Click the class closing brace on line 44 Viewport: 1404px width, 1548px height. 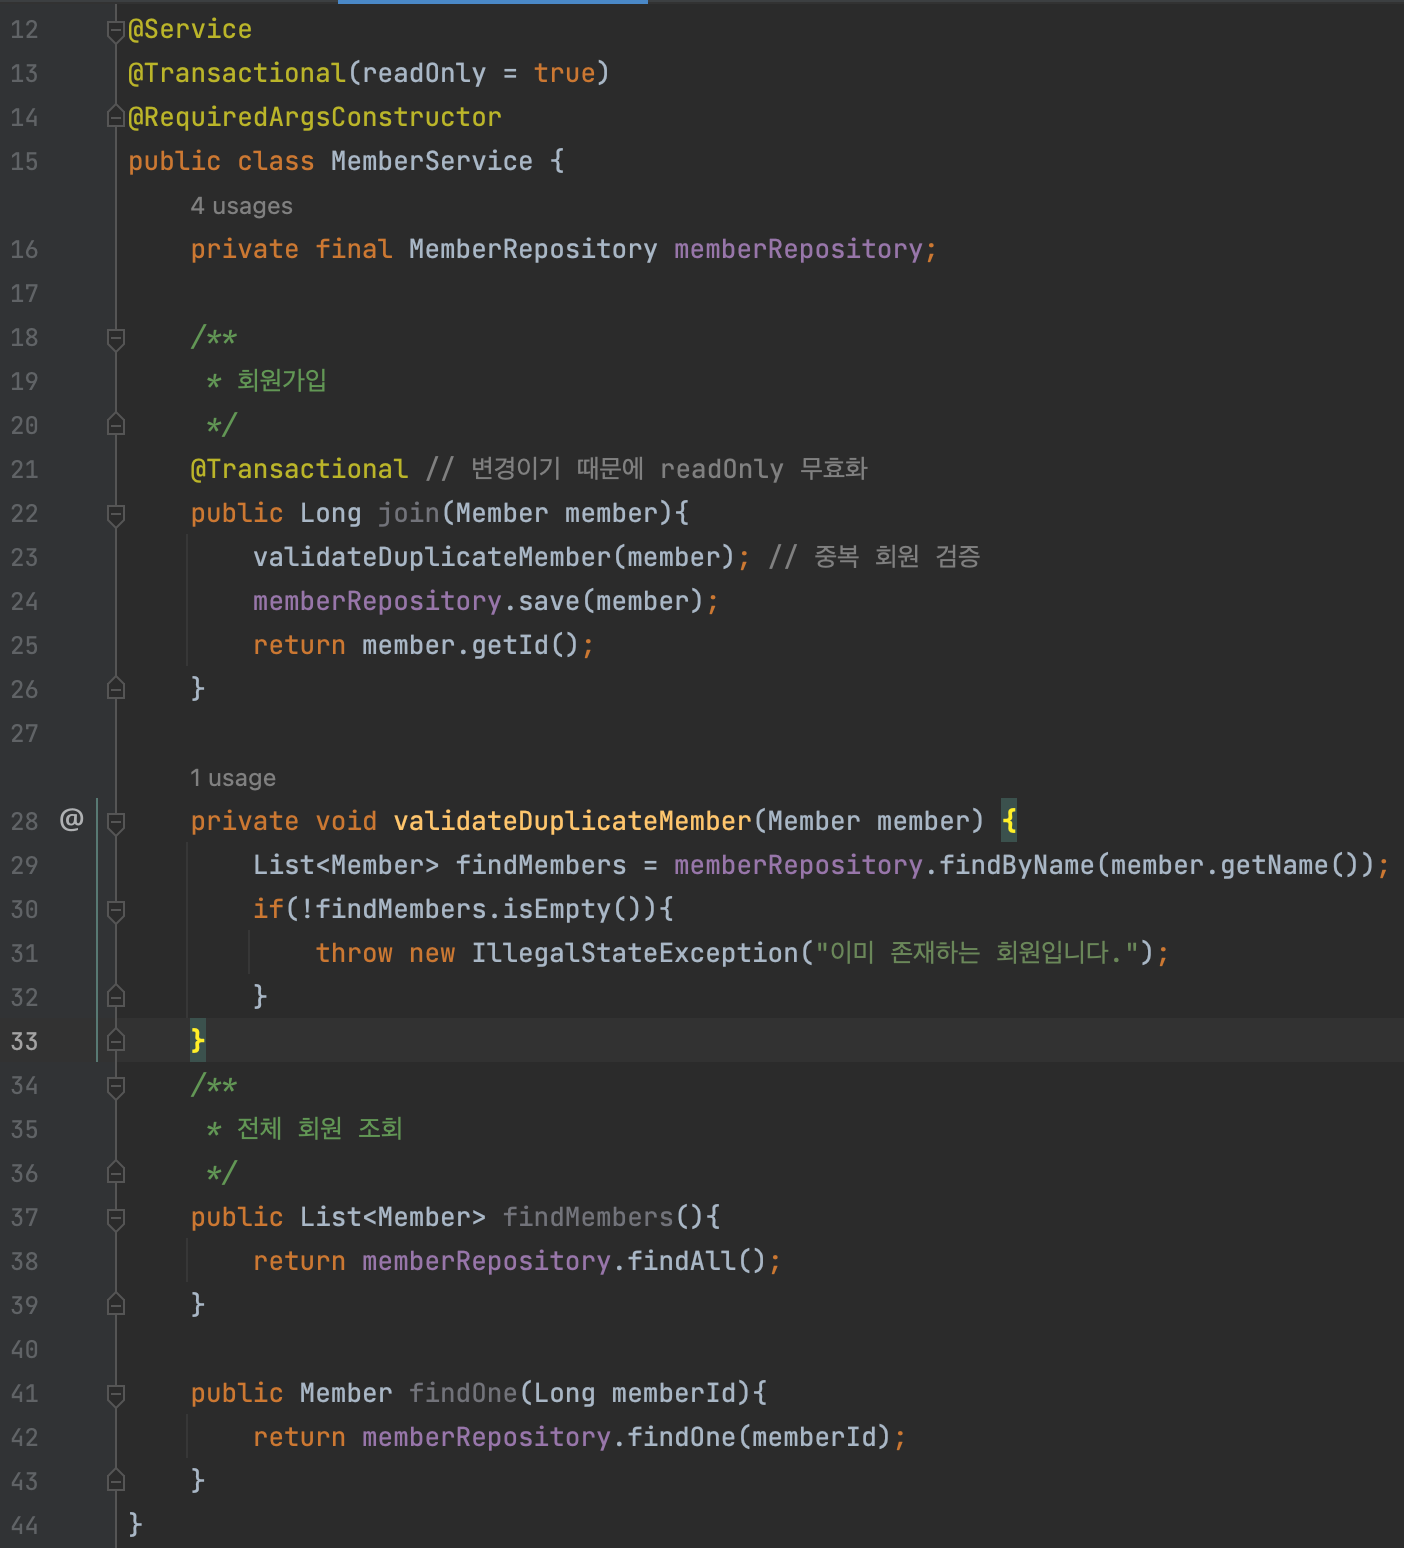[136, 1525]
